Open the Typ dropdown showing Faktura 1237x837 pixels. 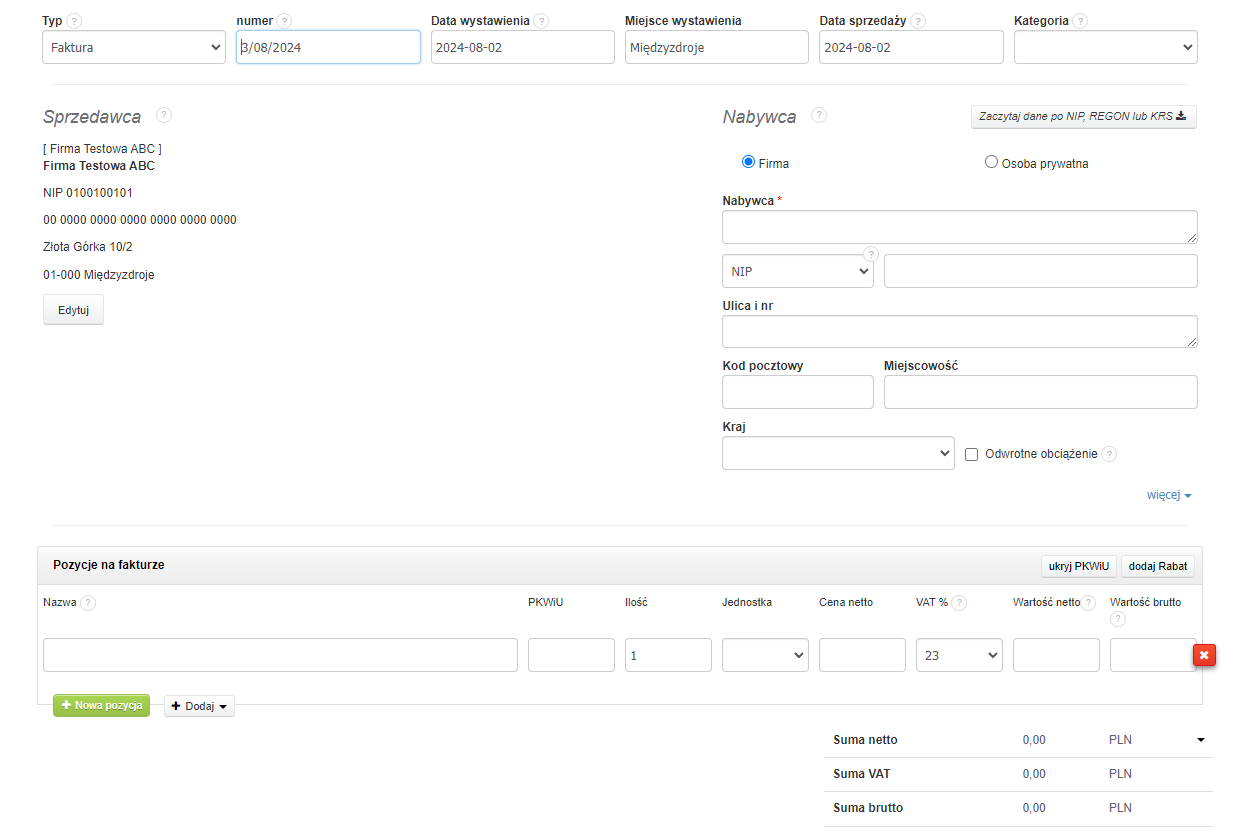pos(134,47)
